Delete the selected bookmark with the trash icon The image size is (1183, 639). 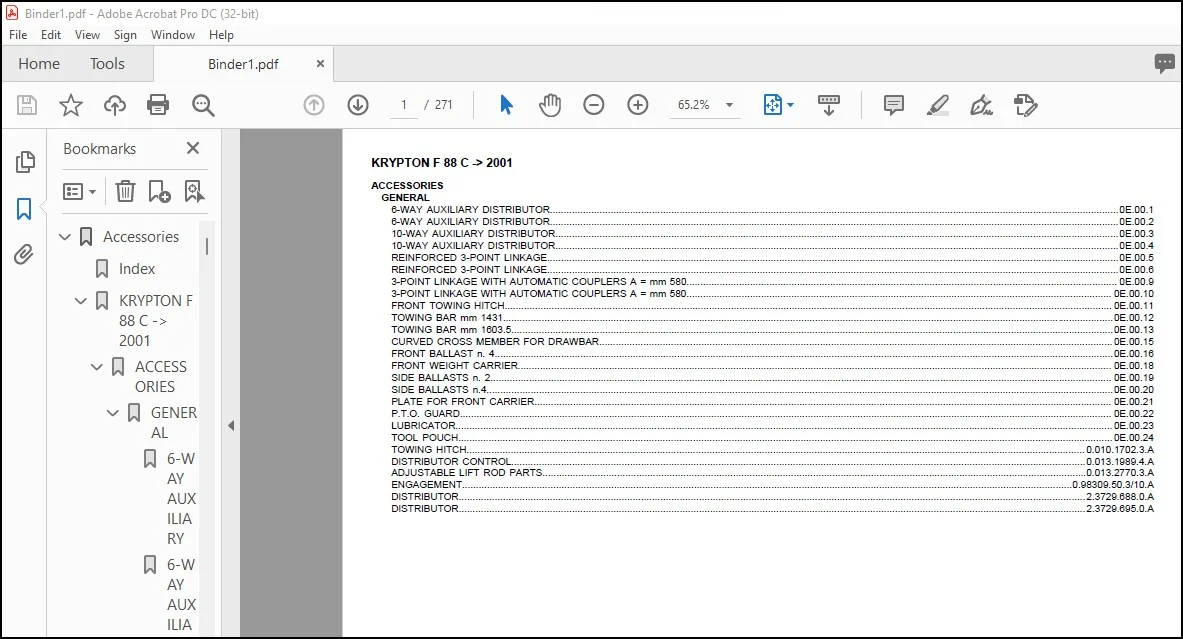pos(125,192)
